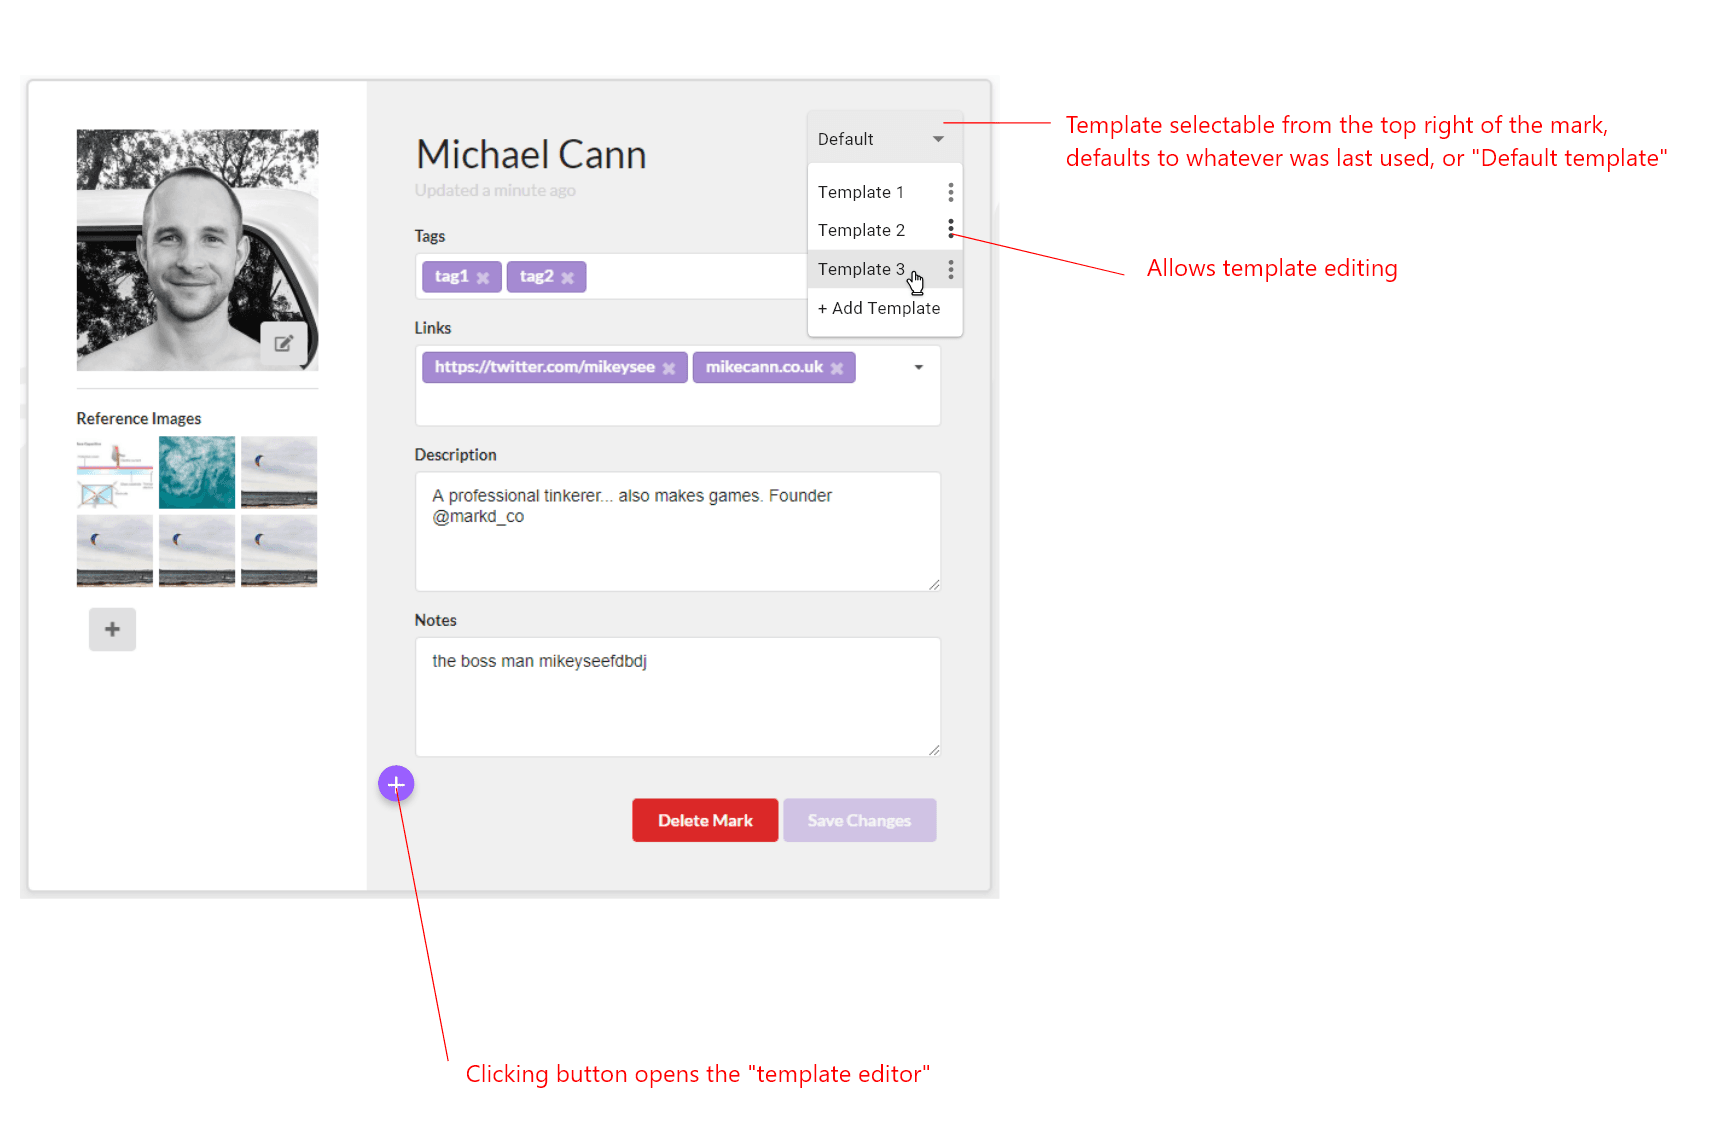
Task: Click the gray plus to add reference image
Action: [x=112, y=629]
